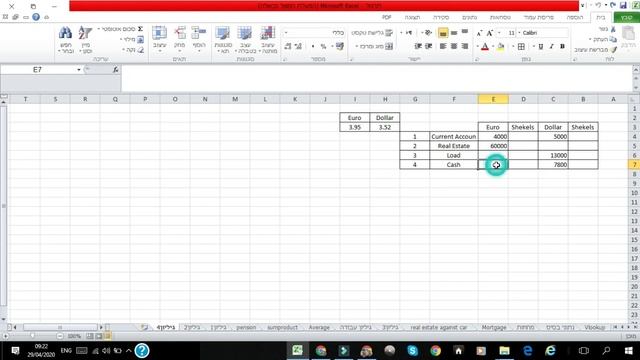The width and height of the screenshot is (640, 360).
Task: Click the Redo arrow in quick access toolbar
Action: pos(613,5)
